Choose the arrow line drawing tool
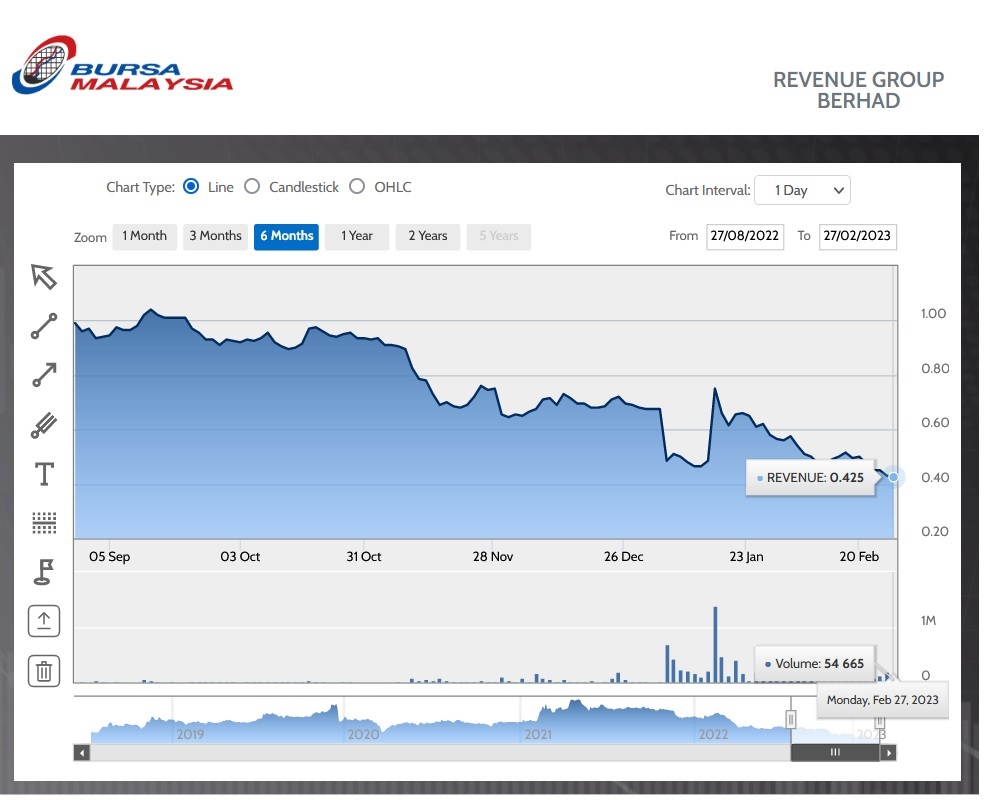The width and height of the screenshot is (998, 807). coord(44,375)
